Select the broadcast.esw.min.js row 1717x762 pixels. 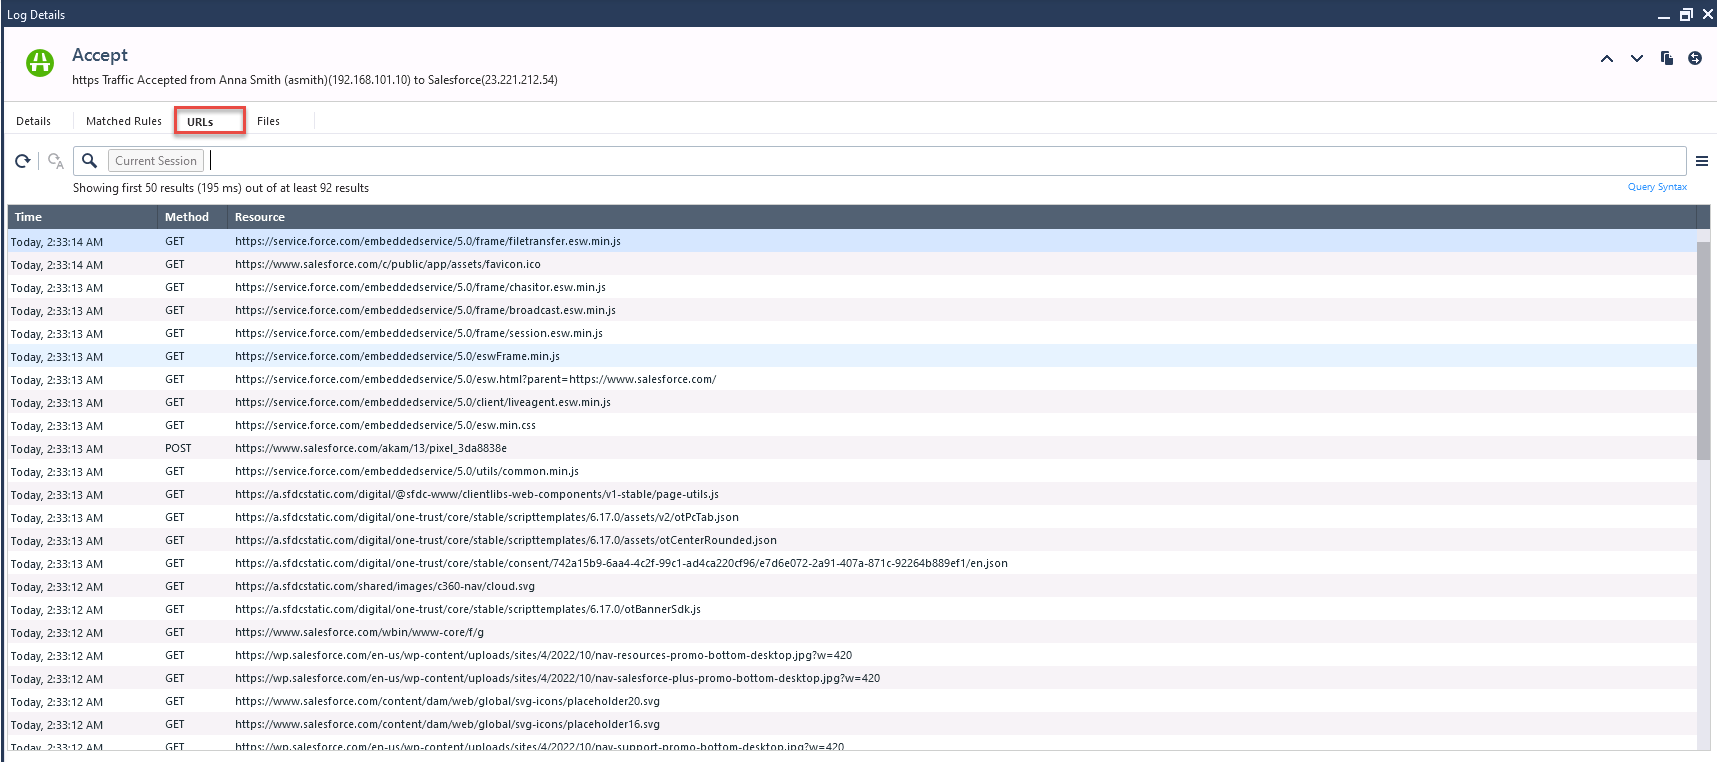[x=852, y=310]
